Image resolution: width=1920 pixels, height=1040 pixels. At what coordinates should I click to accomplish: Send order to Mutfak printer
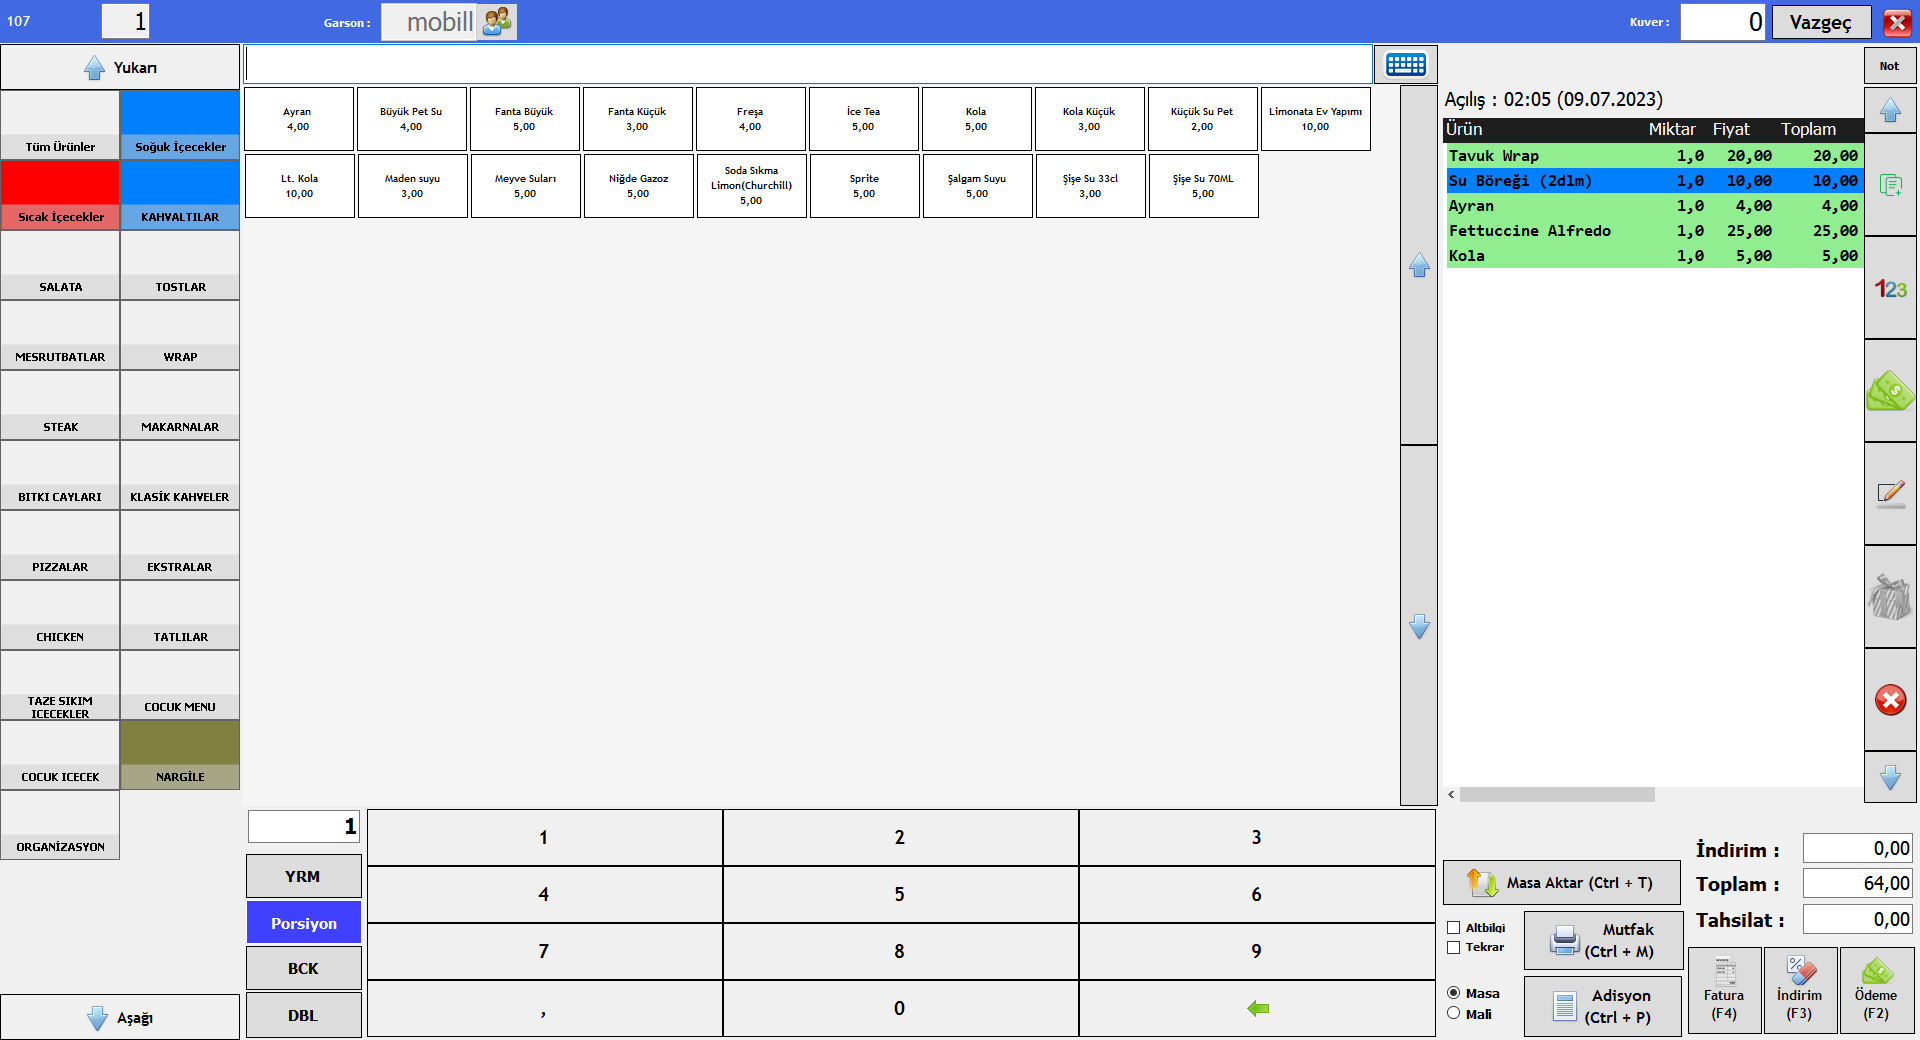tap(1603, 941)
